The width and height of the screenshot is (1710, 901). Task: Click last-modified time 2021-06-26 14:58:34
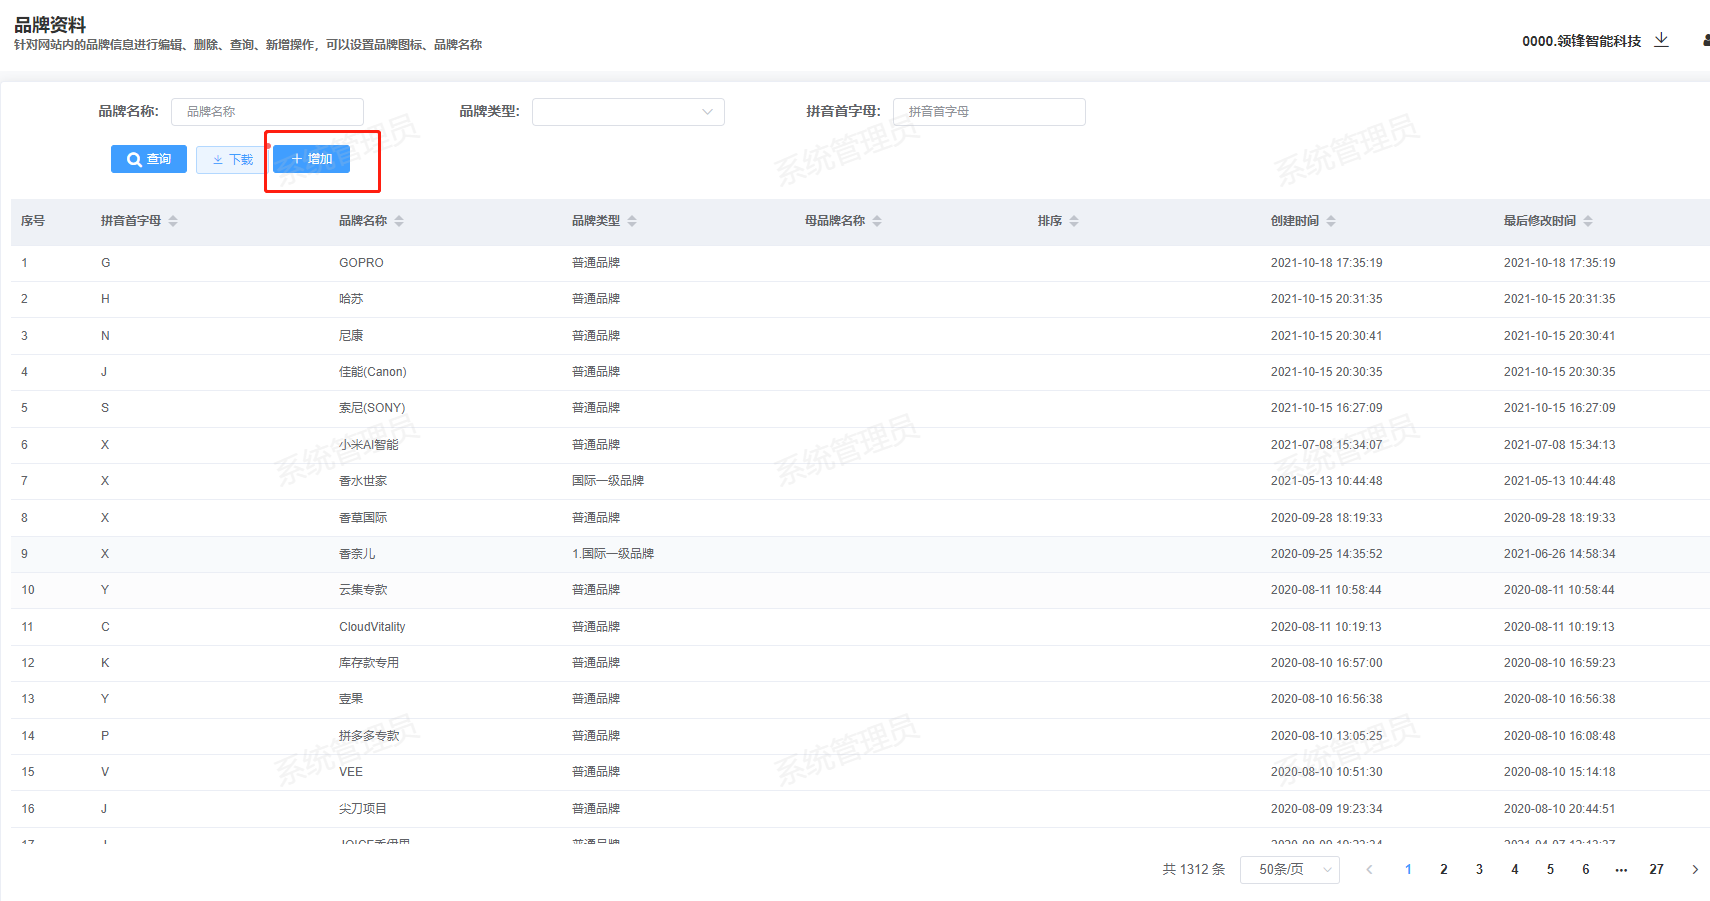click(x=1560, y=554)
